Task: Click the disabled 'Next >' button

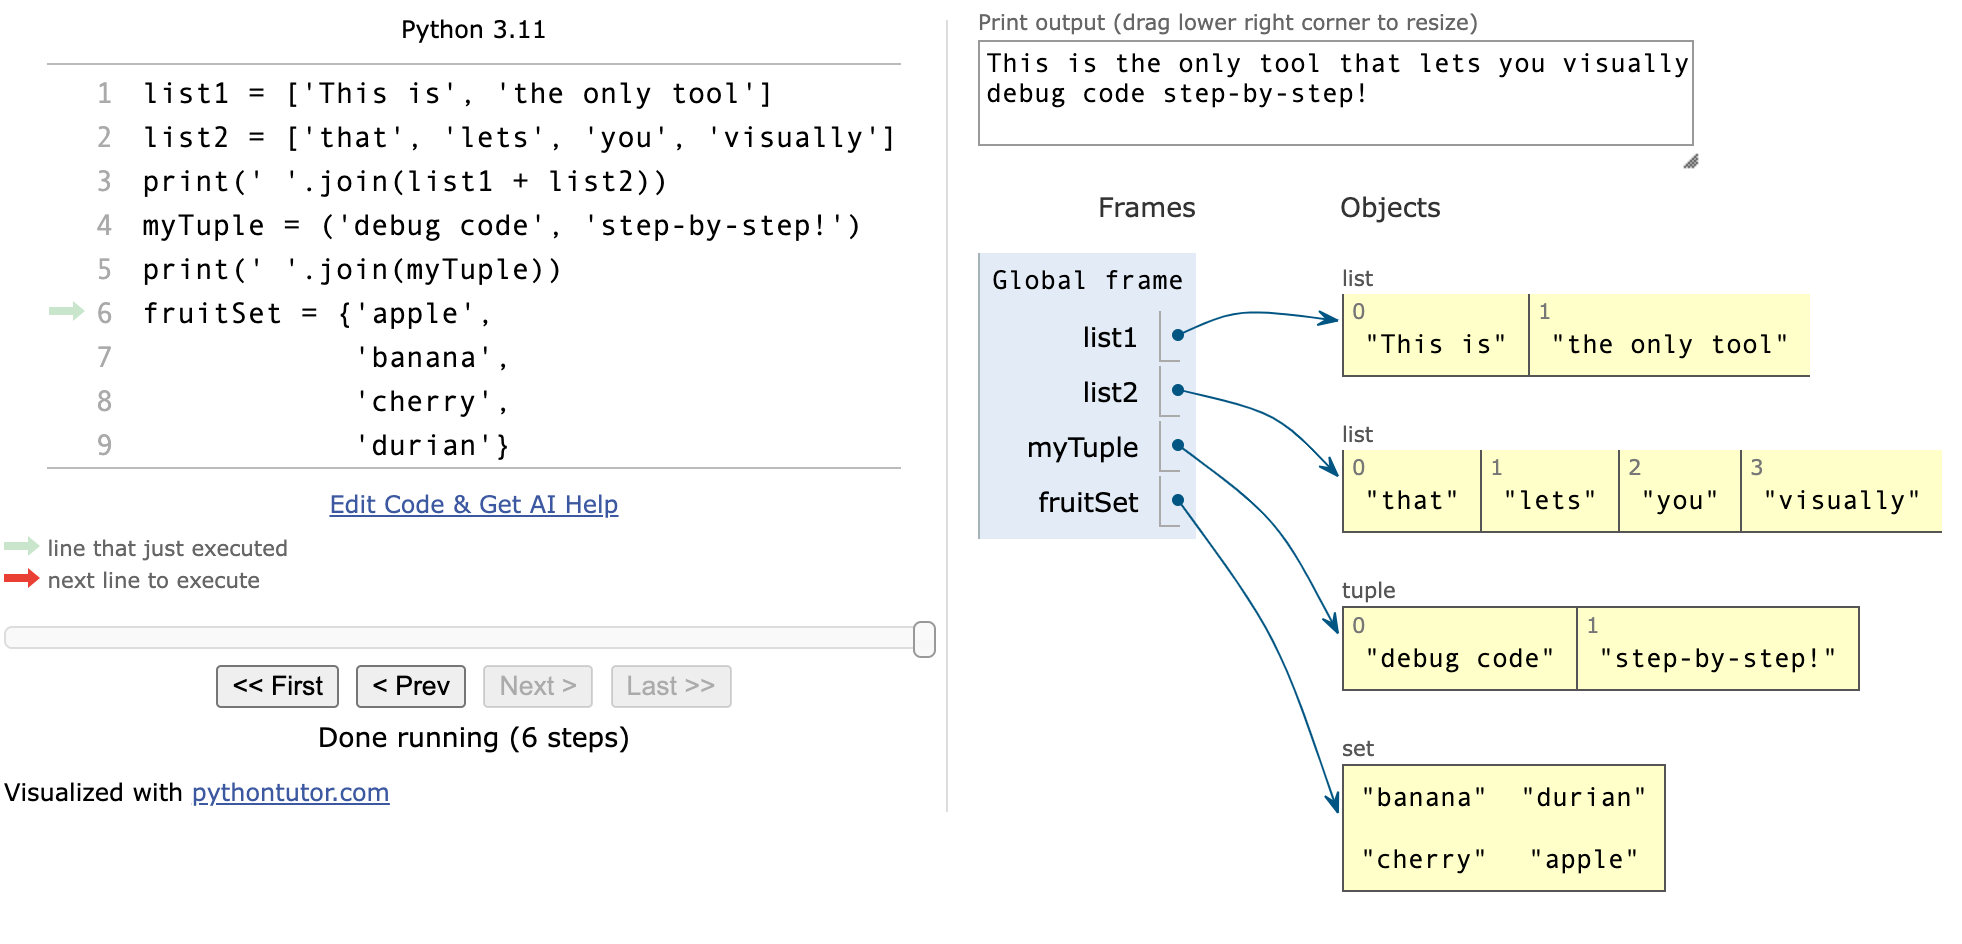Action: click(x=538, y=686)
